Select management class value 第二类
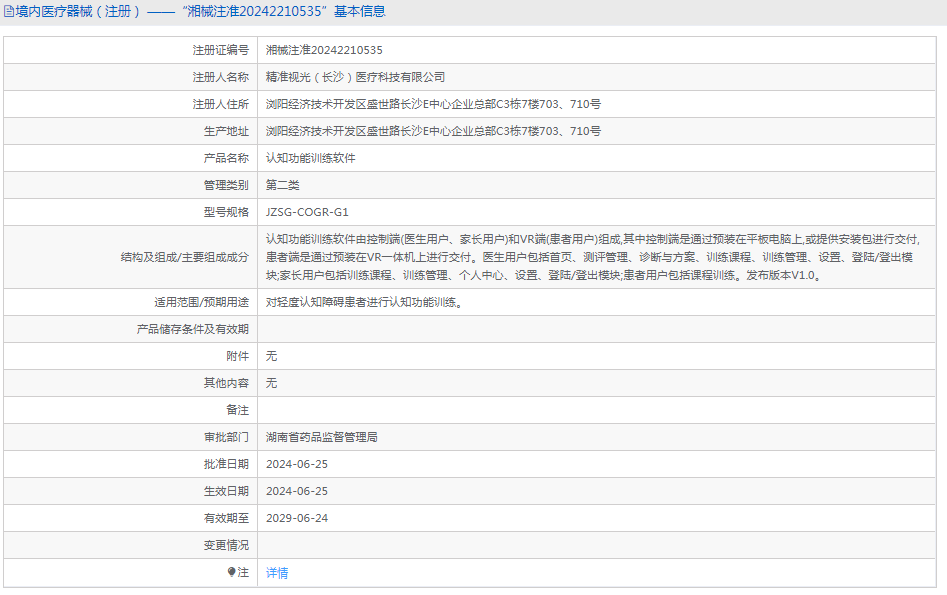947x595 pixels. point(283,185)
